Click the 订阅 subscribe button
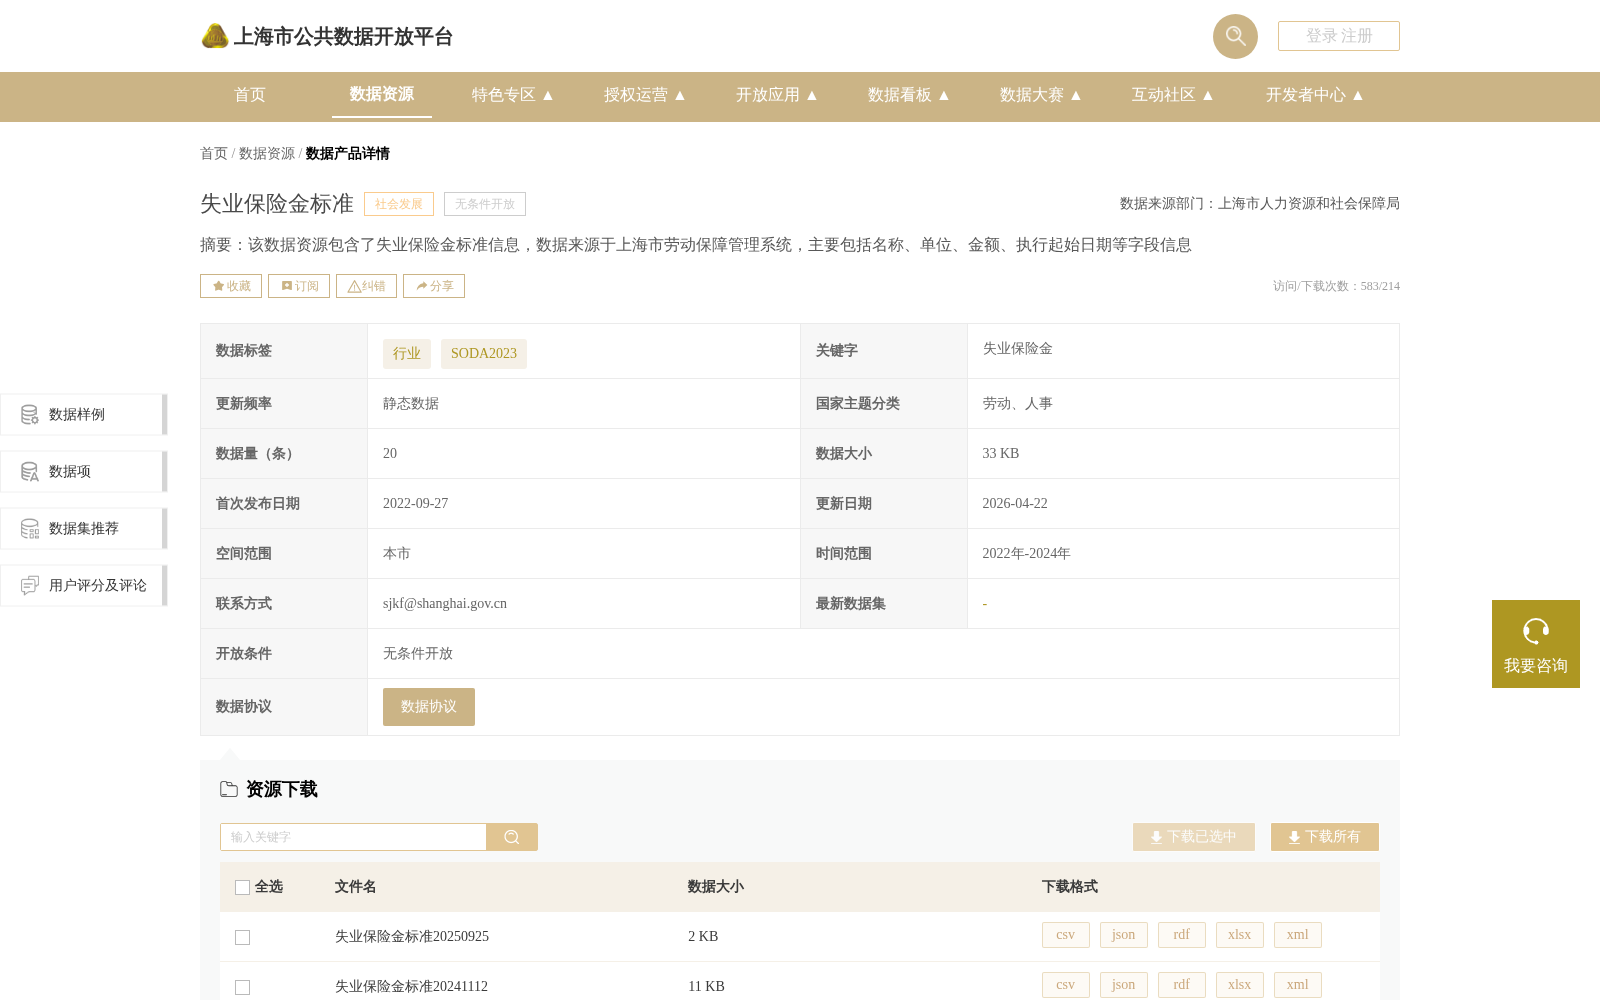This screenshot has width=1600, height=1000. (299, 286)
